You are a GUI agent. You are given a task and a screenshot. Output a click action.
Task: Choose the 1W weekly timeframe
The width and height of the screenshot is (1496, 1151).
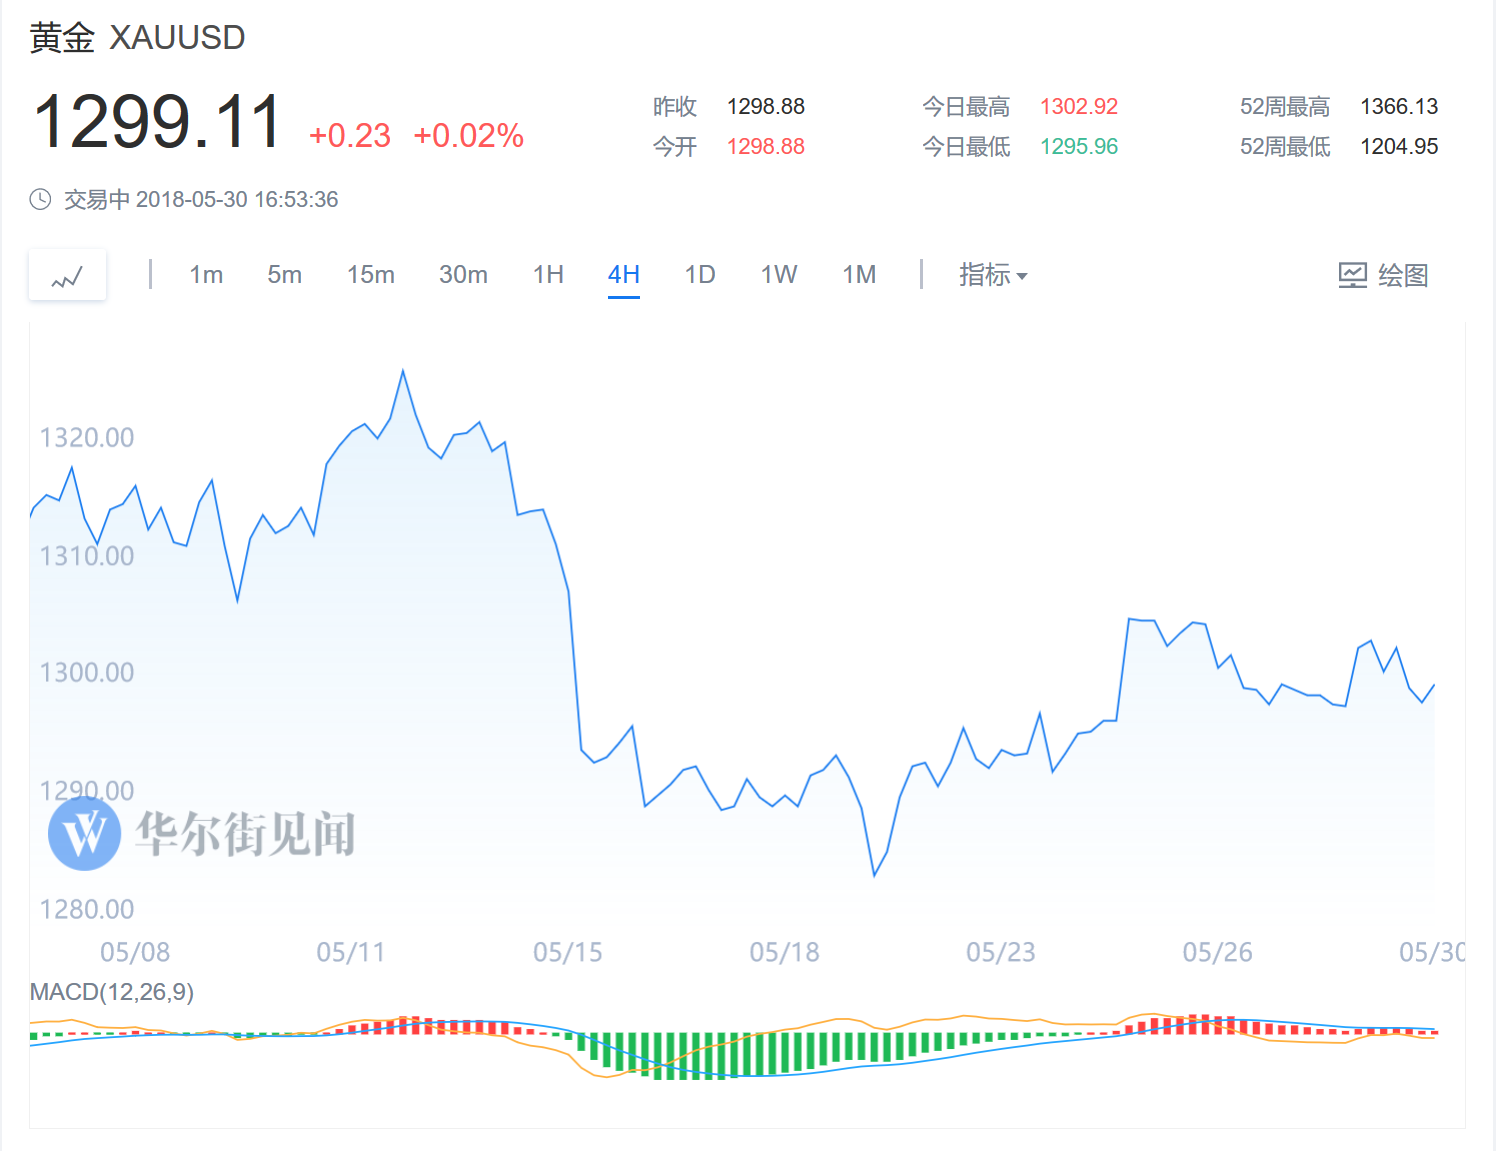point(779,275)
